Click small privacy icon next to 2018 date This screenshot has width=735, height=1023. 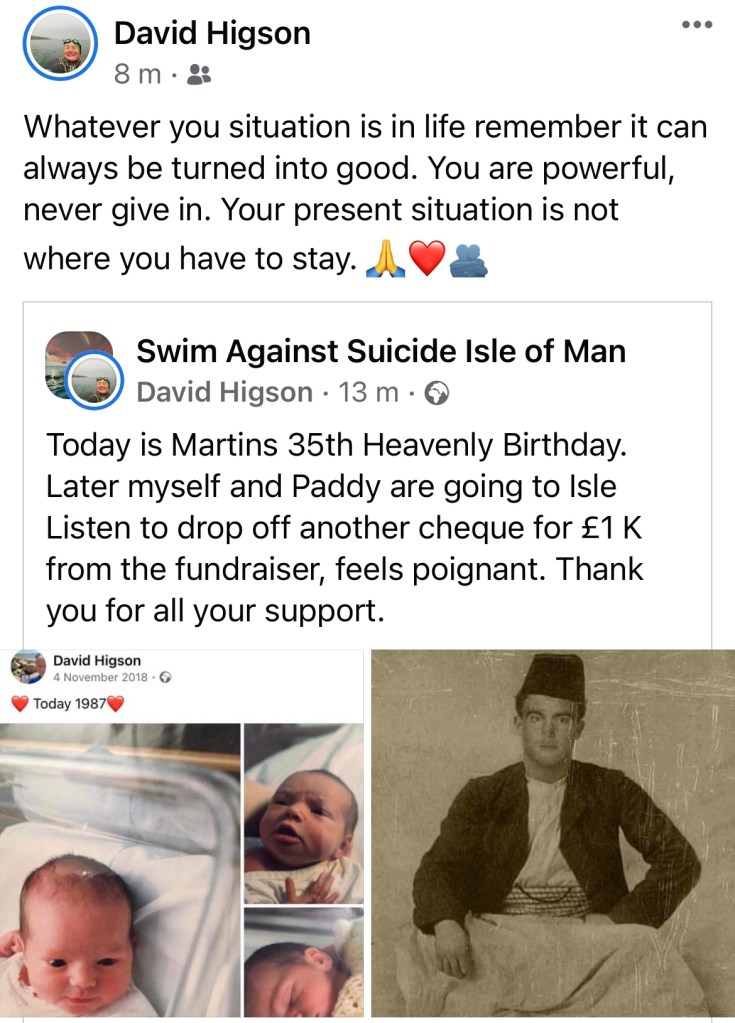(166, 678)
